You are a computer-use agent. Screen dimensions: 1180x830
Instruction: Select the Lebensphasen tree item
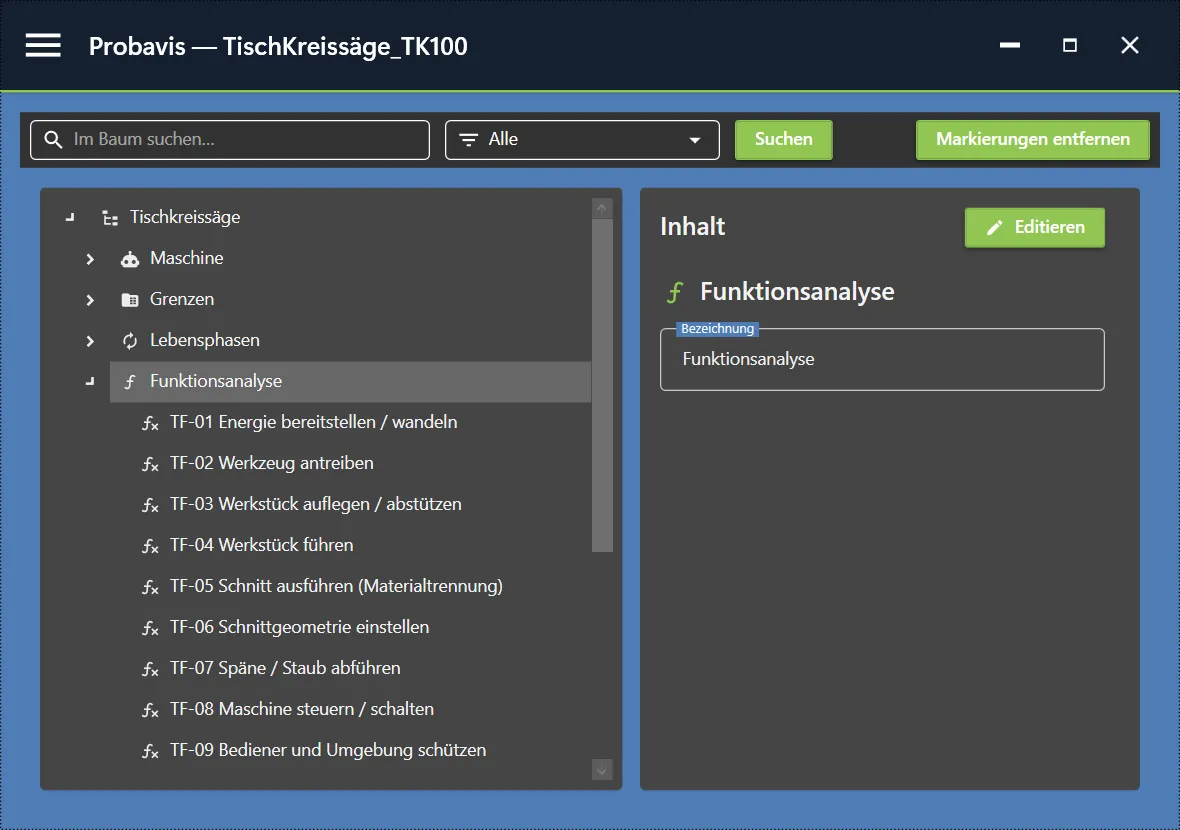tap(205, 340)
